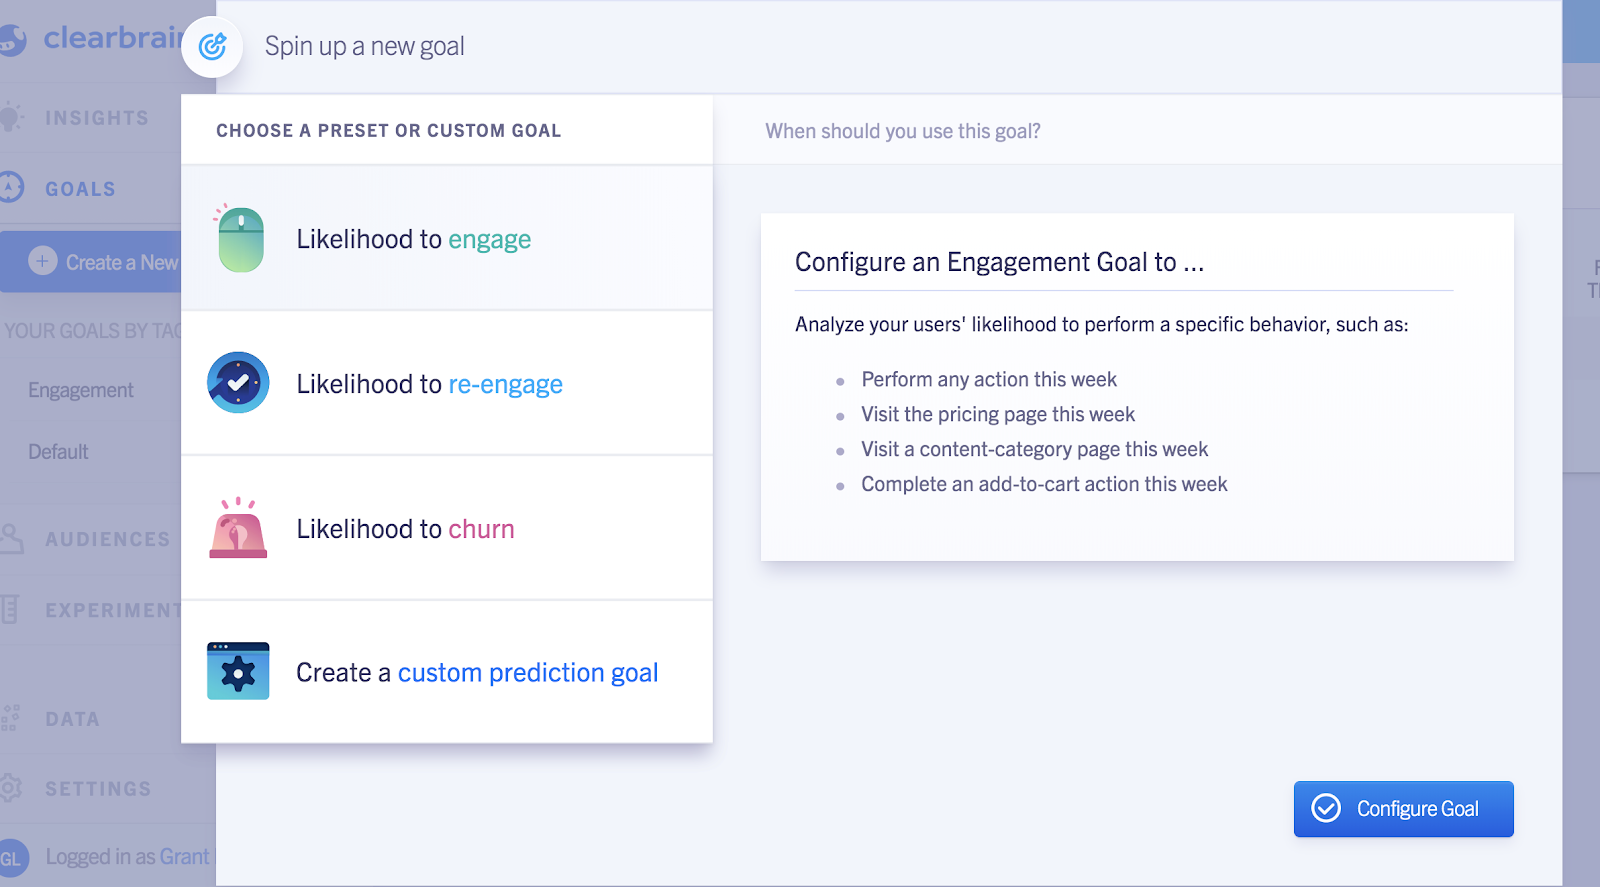The width and height of the screenshot is (1600, 887).
Task: Click the Configure Goal button
Action: [1403, 809]
